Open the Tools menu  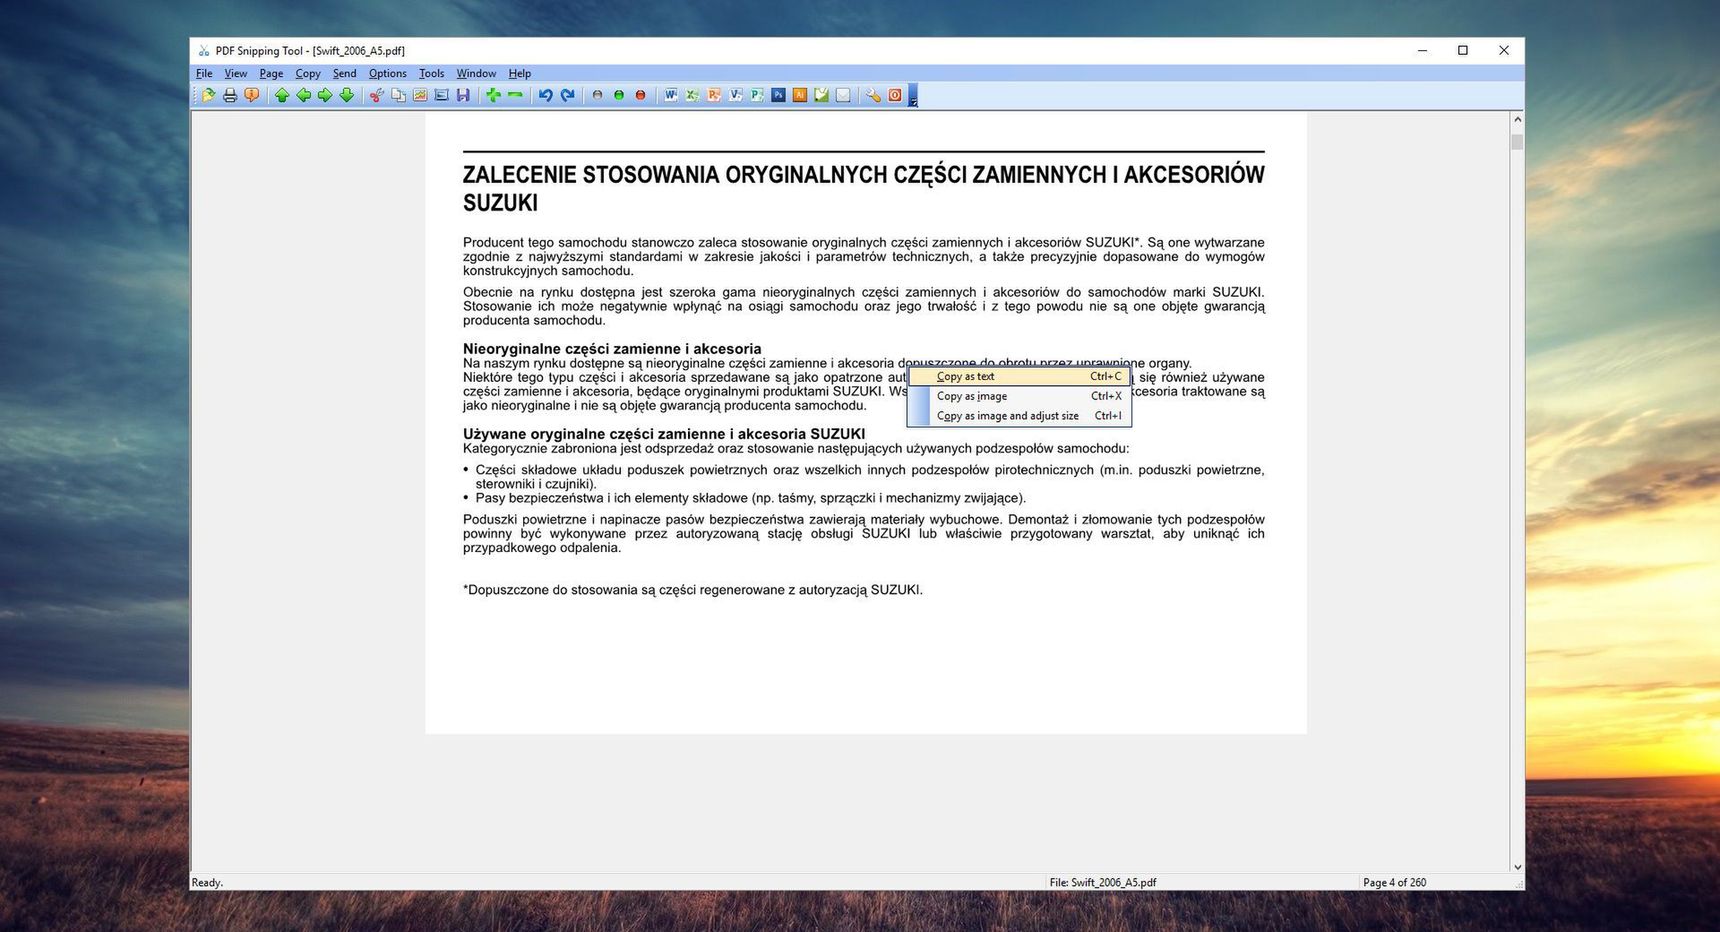pyautogui.click(x=431, y=73)
